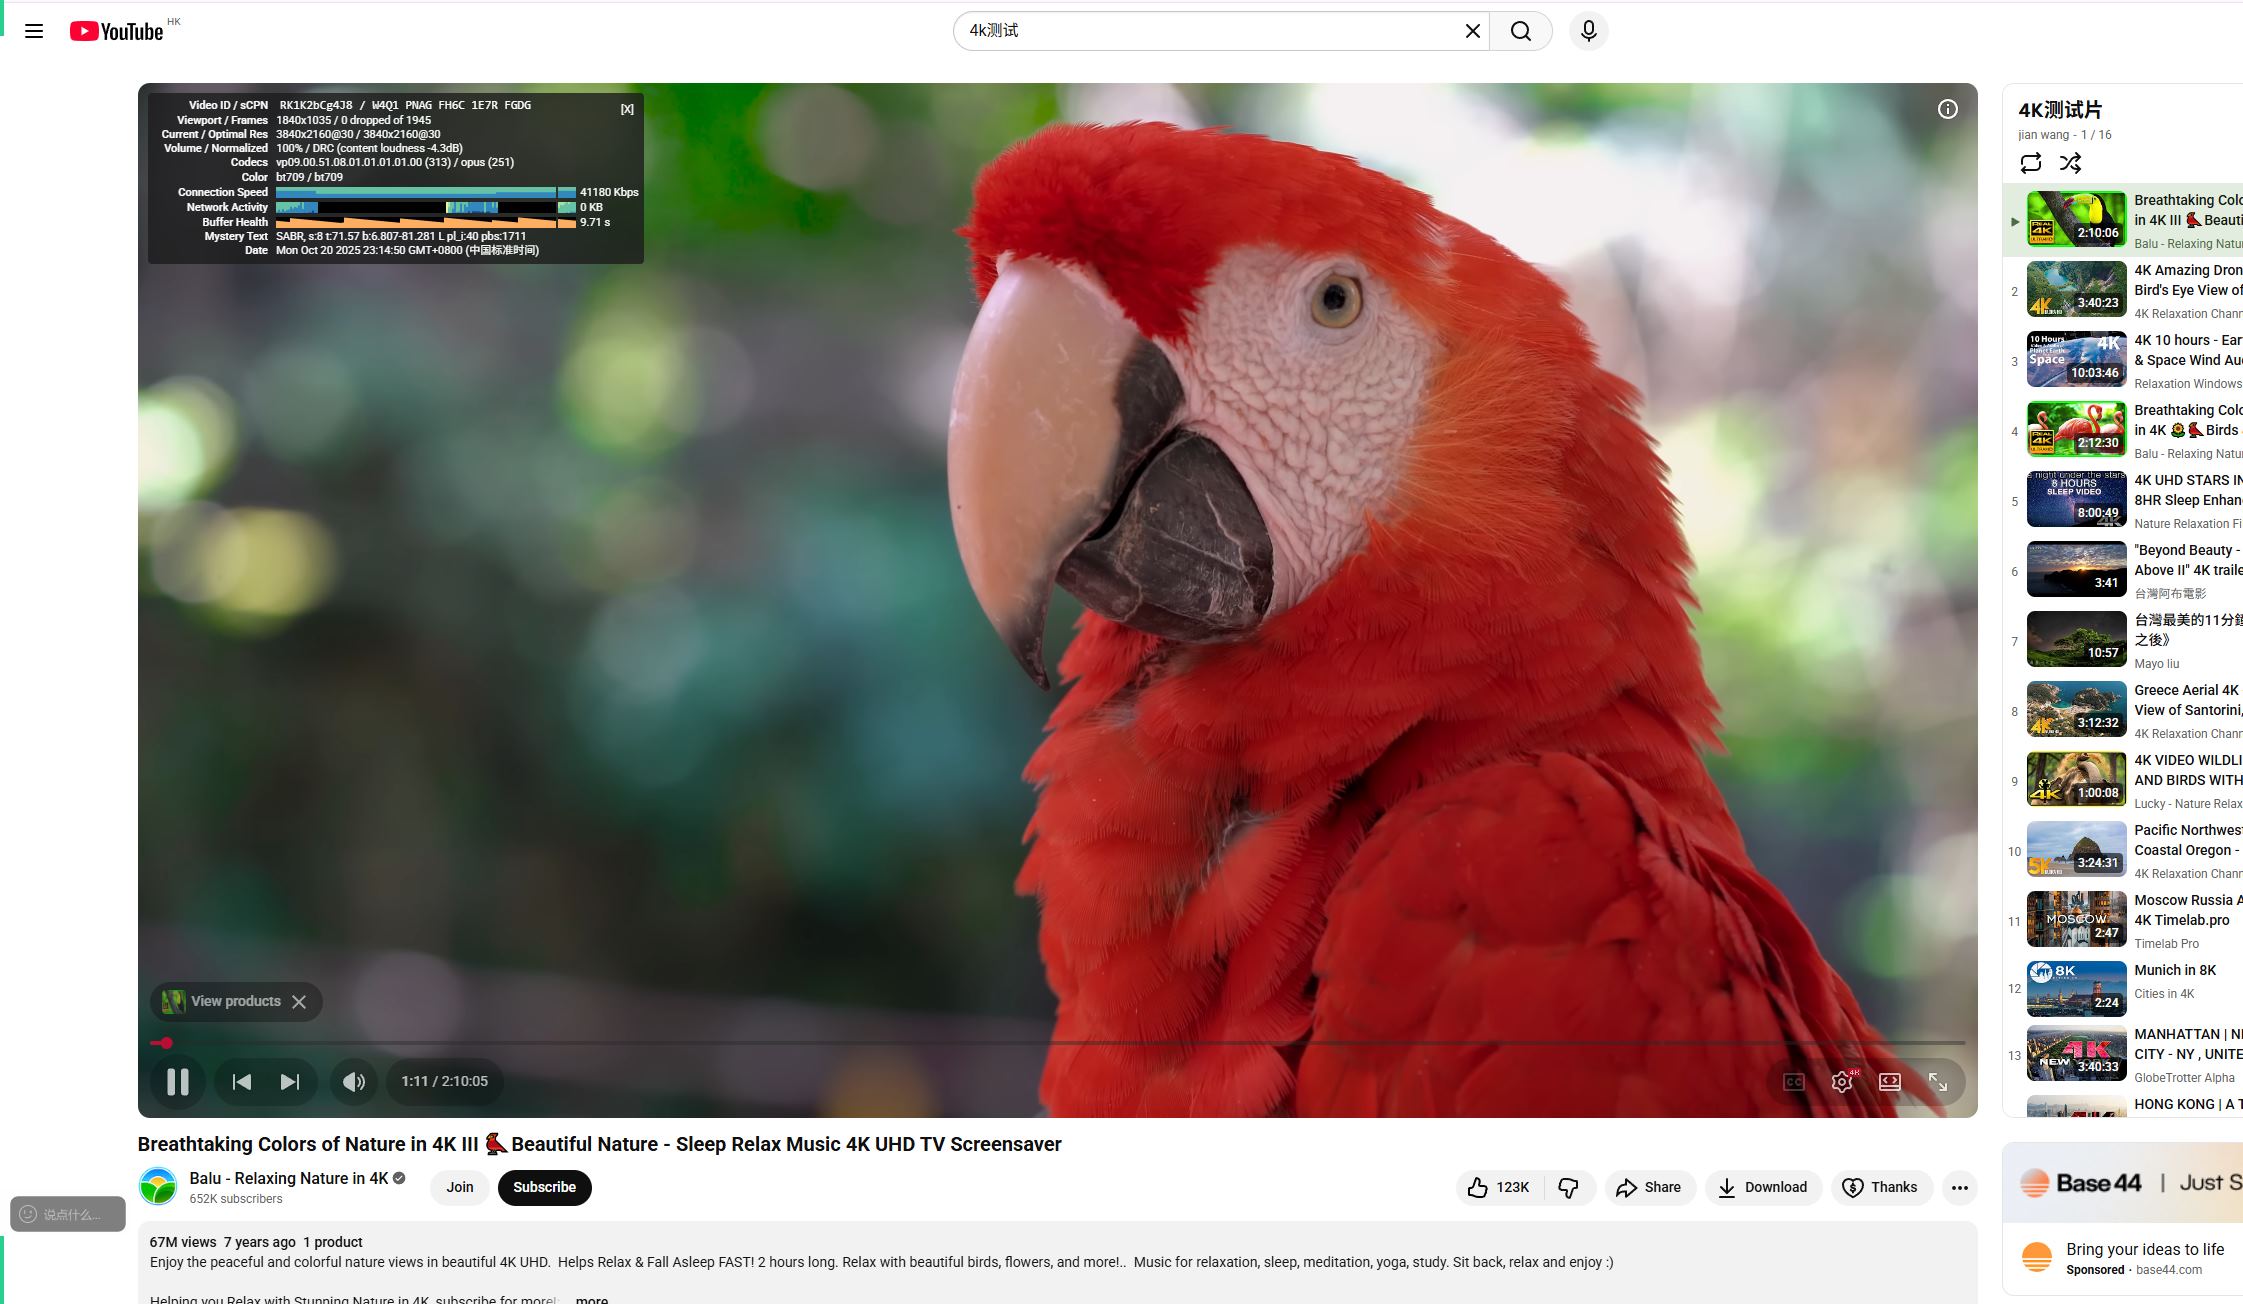This screenshot has width=2243, height=1304.
Task: Toggle playlist loop
Action: coord(2030,163)
